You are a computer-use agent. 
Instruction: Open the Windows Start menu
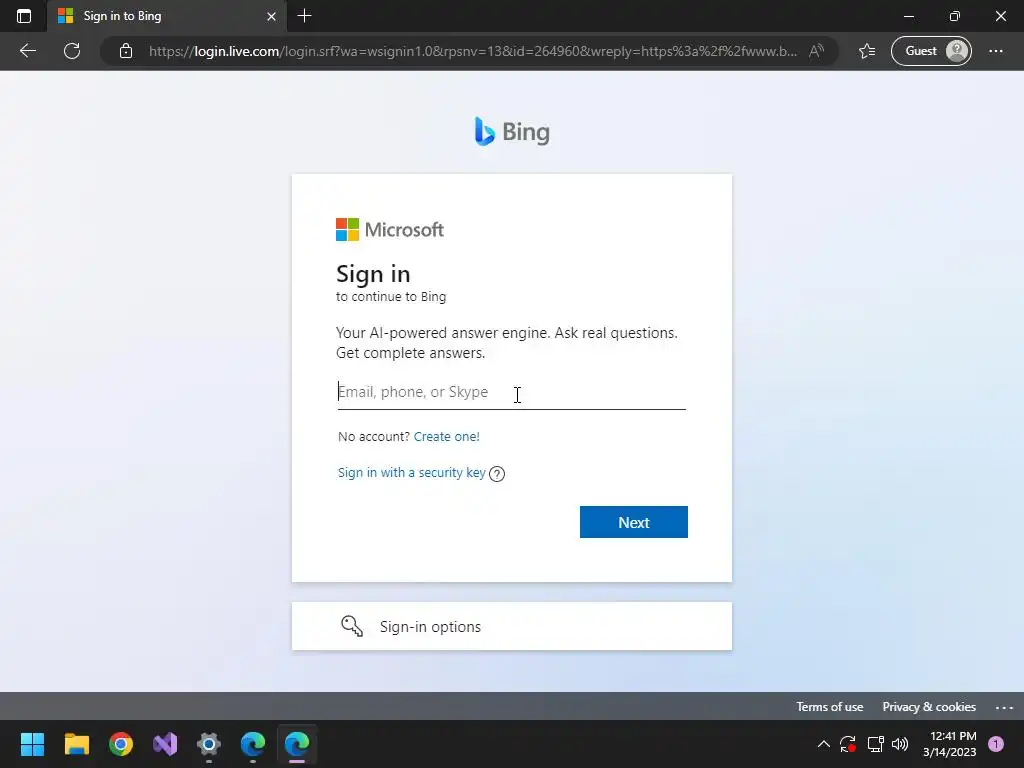point(32,744)
